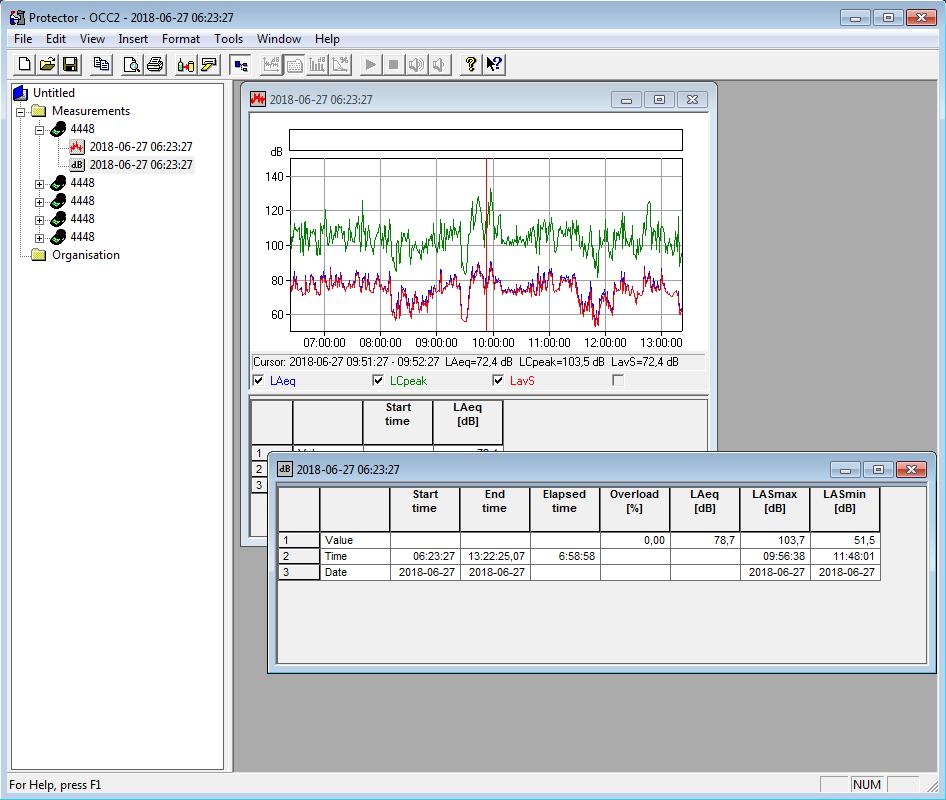Click the Copy toolbar icon
This screenshot has width=946, height=800.
[x=101, y=64]
